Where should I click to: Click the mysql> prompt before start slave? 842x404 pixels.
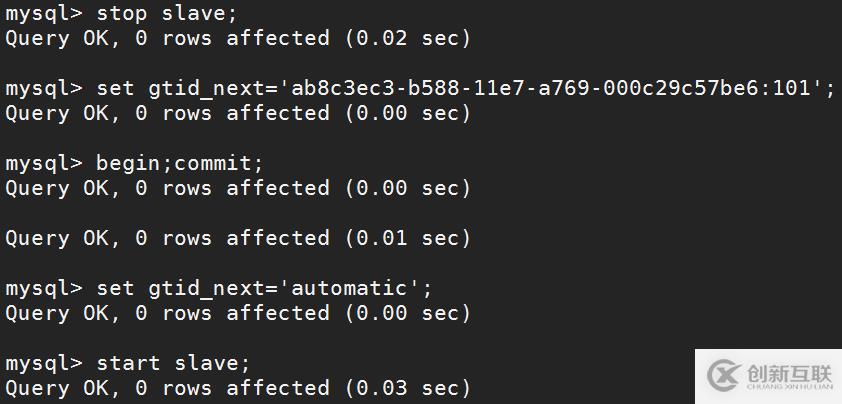click(45, 363)
